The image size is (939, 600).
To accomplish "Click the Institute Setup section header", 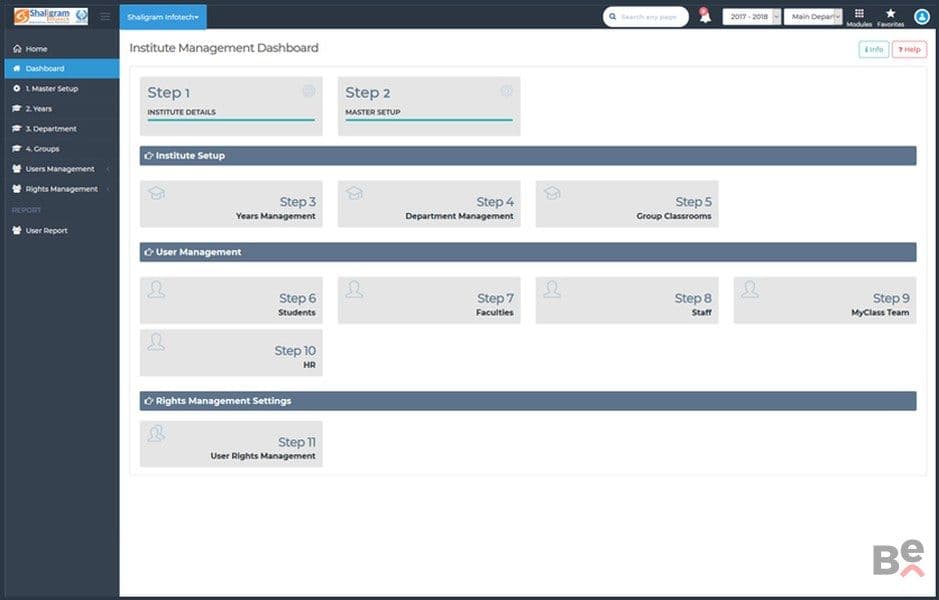I will (528, 156).
